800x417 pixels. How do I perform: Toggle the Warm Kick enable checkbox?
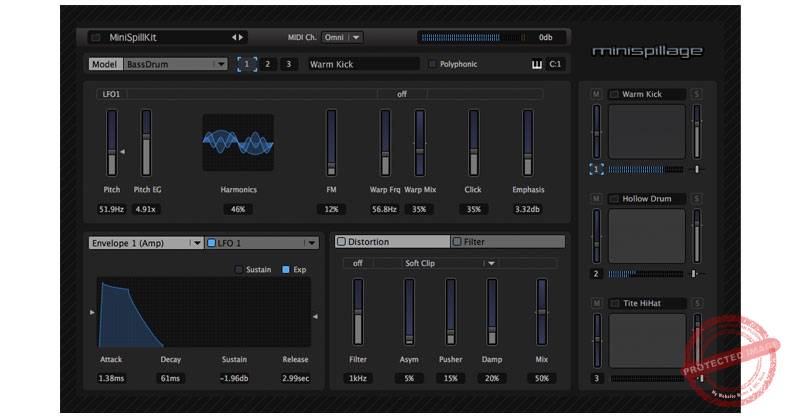(614, 94)
